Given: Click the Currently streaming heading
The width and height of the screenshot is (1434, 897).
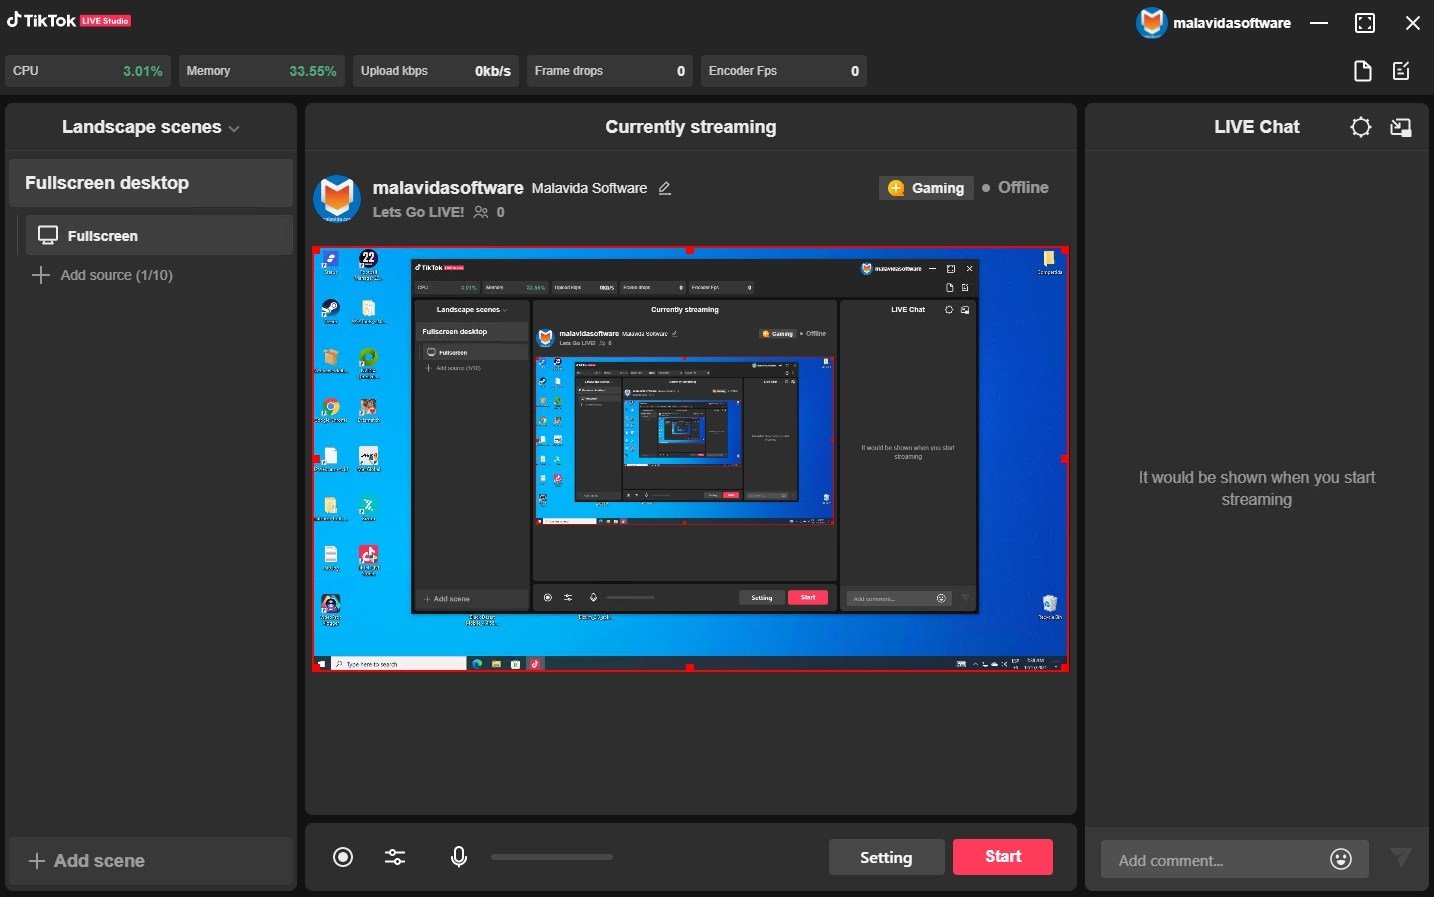Looking at the screenshot, I should pyautogui.click(x=691, y=127).
